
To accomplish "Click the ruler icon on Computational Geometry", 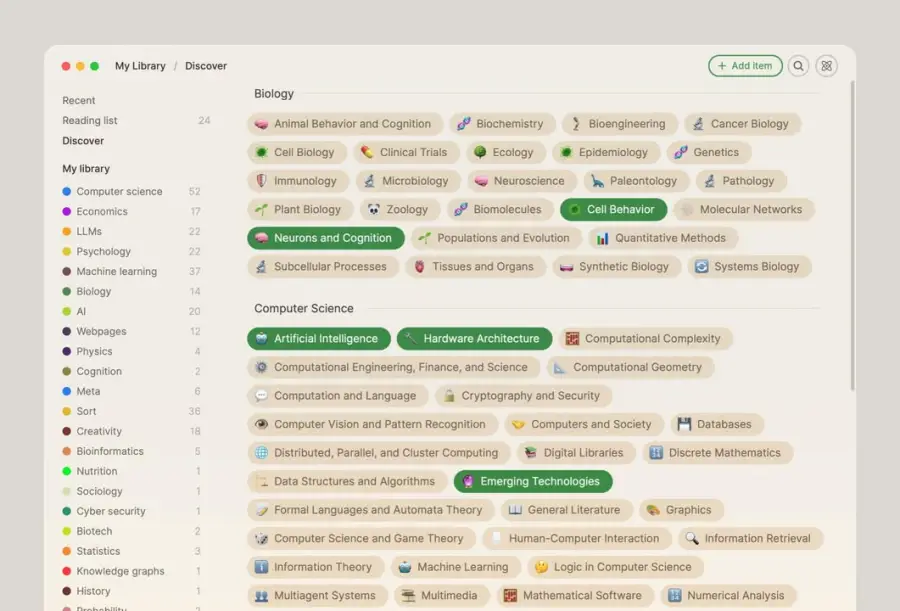I will point(560,368).
